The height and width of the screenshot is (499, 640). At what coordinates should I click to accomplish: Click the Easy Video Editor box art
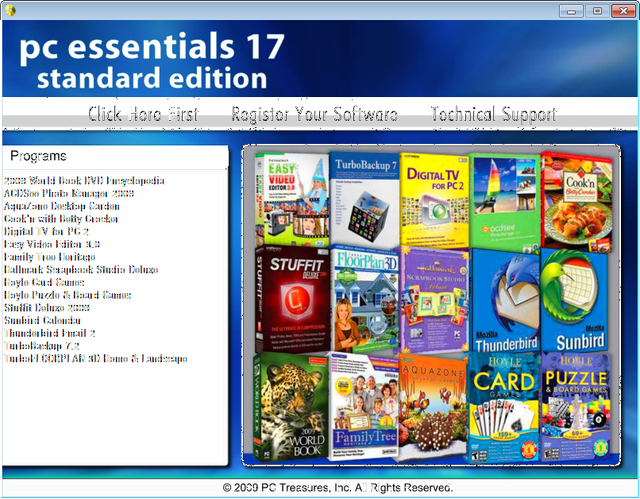pyautogui.click(x=292, y=200)
